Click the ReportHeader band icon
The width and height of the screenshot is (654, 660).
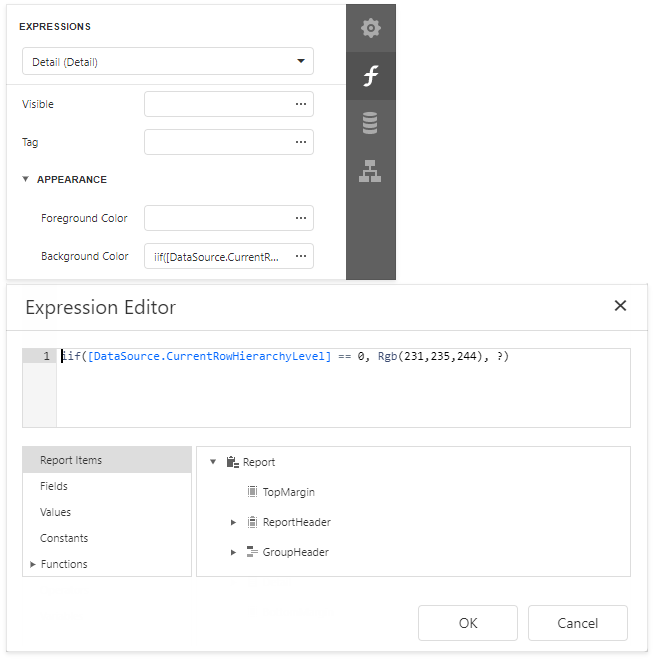(x=252, y=522)
